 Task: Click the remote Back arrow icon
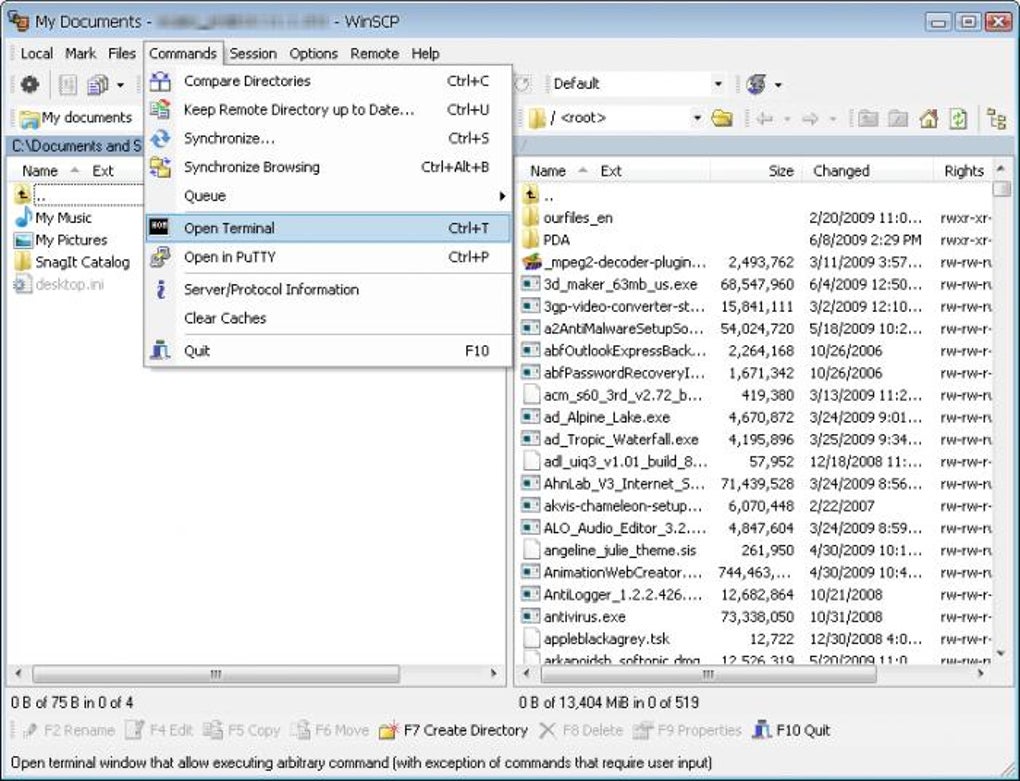(x=765, y=118)
